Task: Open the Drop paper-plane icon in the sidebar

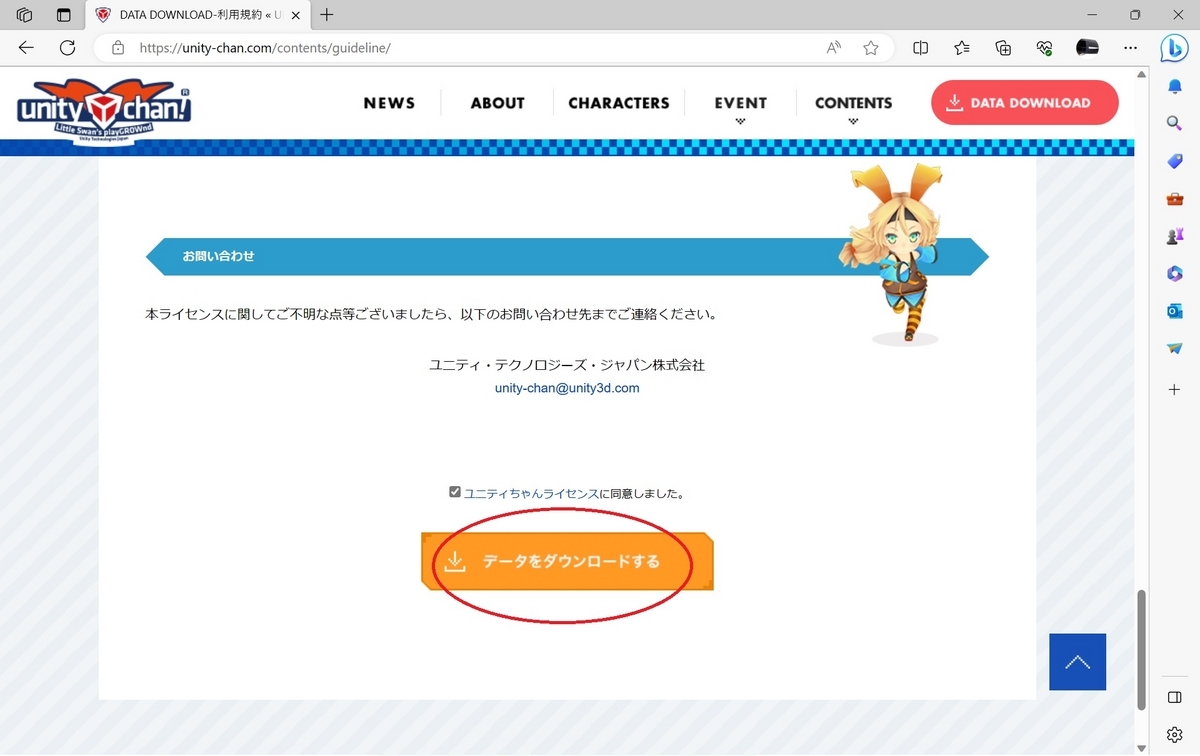Action: tap(1175, 348)
